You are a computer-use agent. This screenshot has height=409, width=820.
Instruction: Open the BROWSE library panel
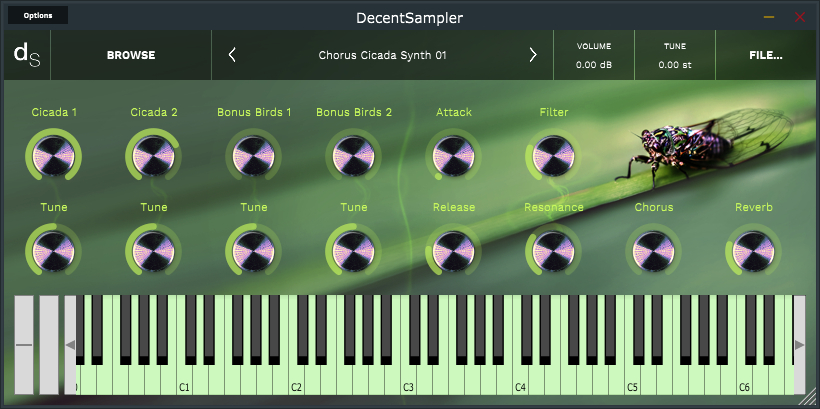(131, 55)
